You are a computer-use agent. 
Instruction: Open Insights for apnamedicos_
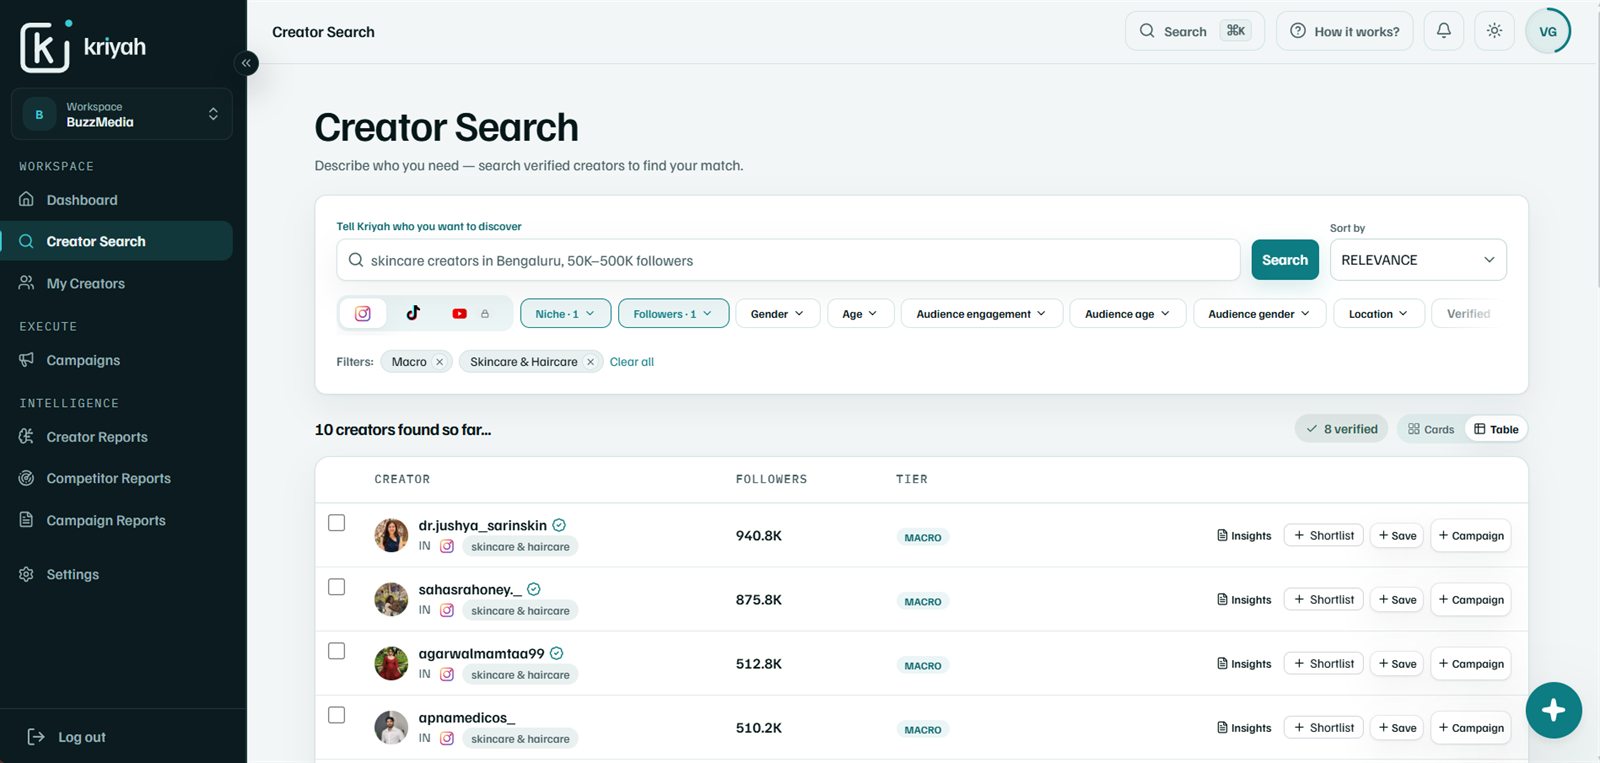coord(1244,728)
